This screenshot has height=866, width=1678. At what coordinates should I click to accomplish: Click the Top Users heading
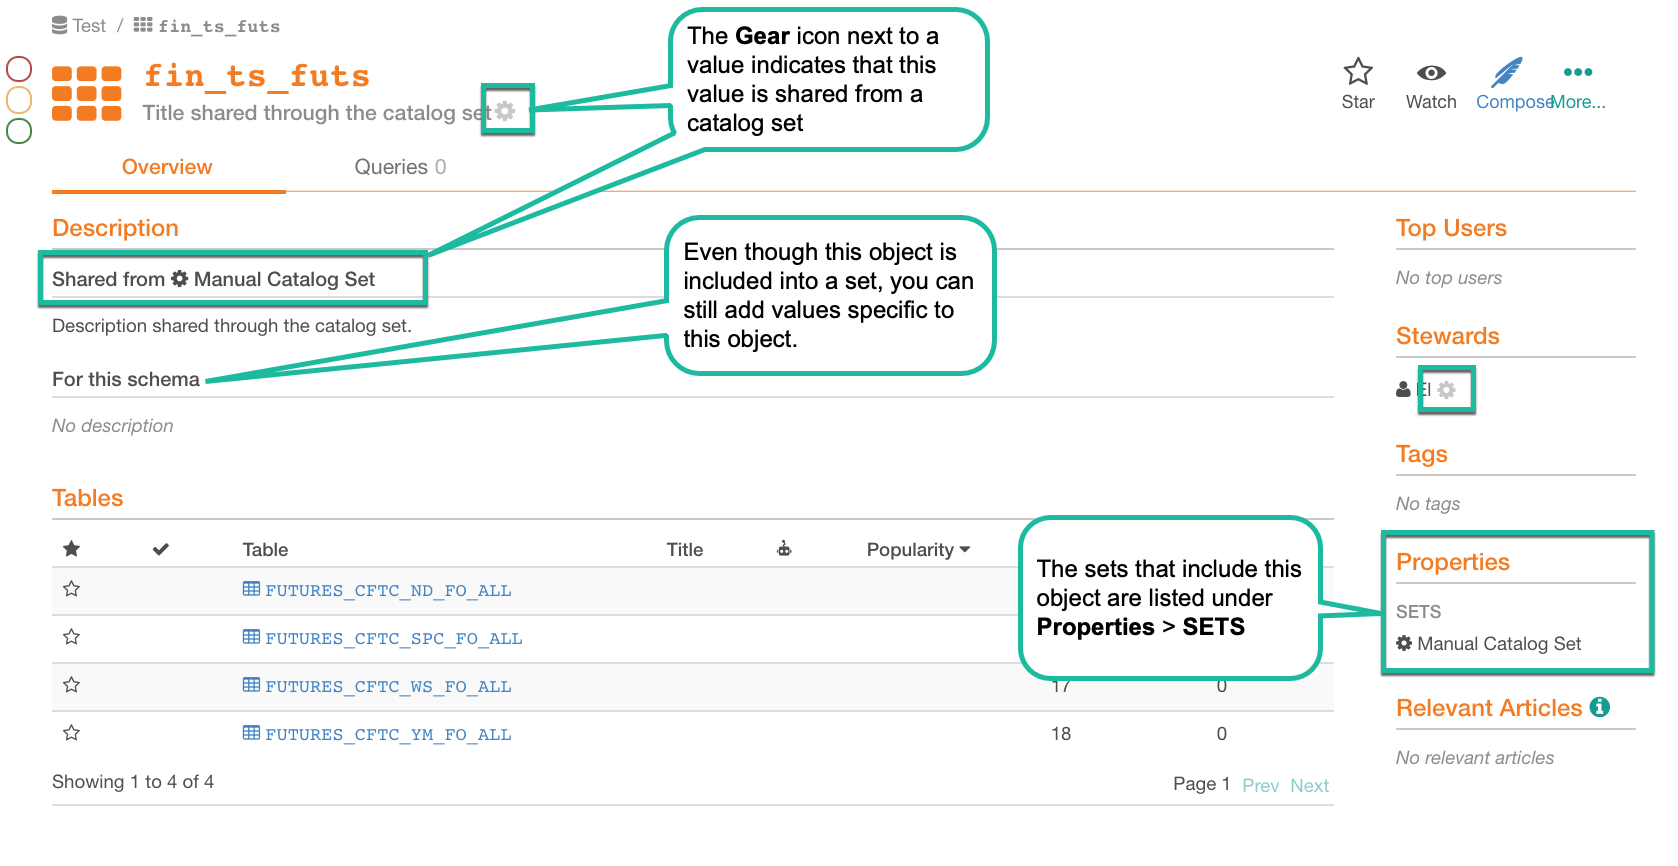tap(1451, 228)
